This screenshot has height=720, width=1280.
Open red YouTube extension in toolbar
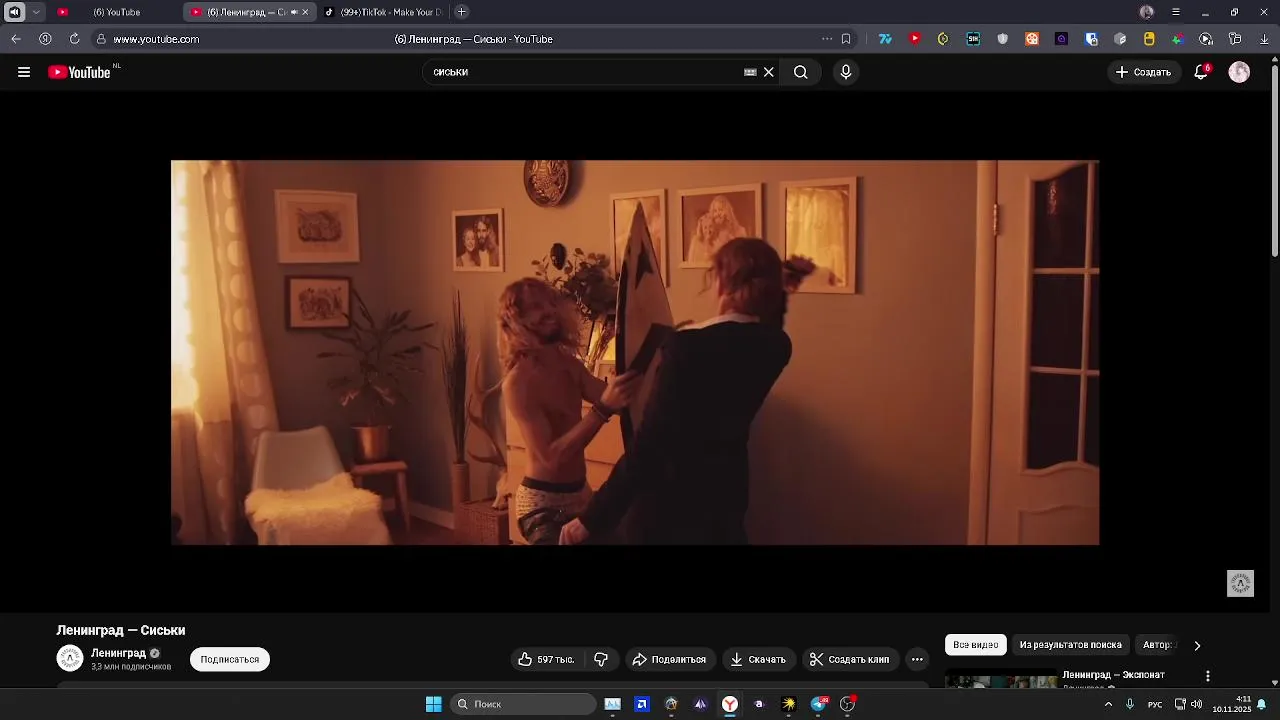pos(914,39)
